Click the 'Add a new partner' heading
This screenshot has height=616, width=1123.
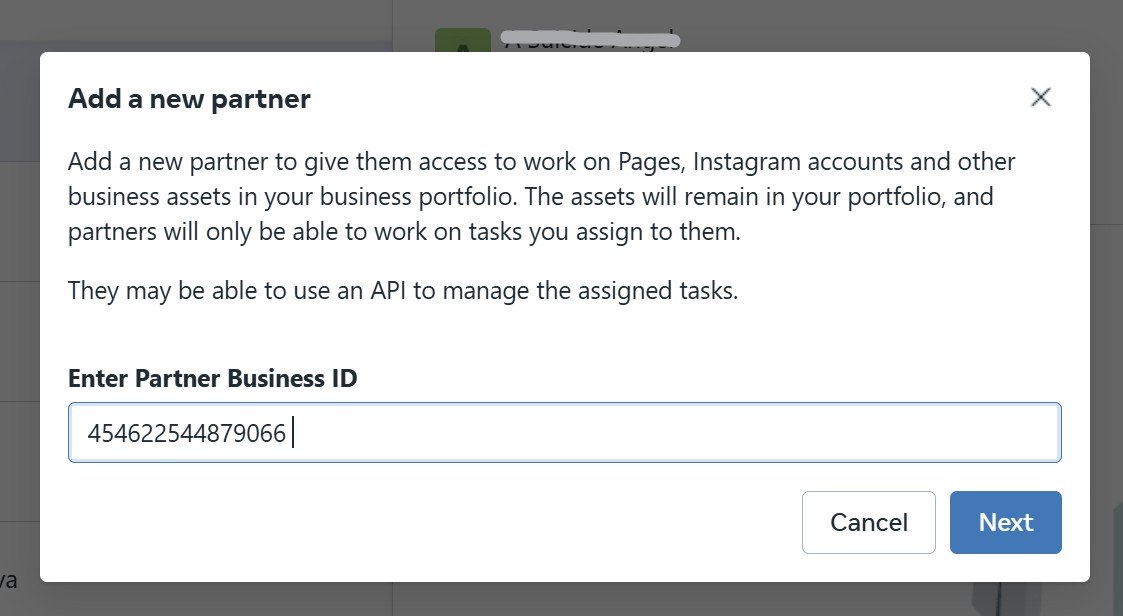(x=189, y=99)
